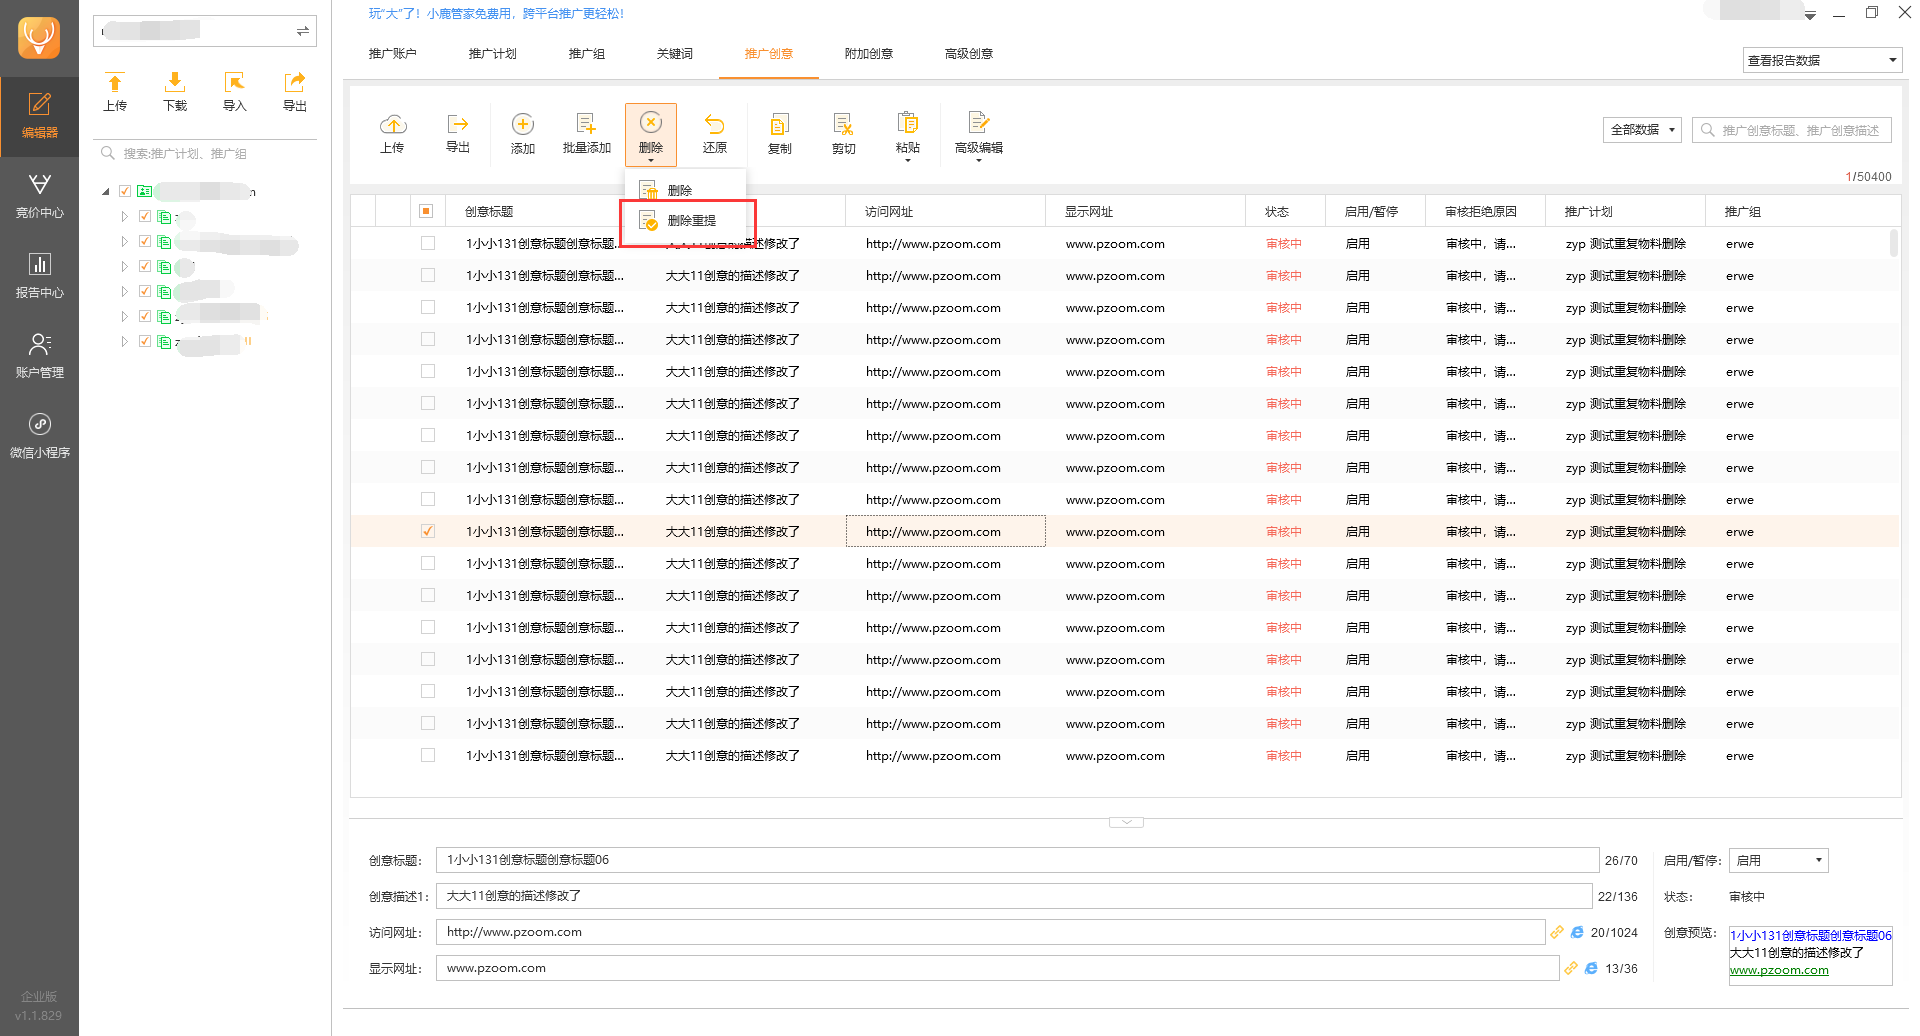Switch to the 关键词 tab
Viewport: 1920px width, 1036px height.
pyautogui.click(x=674, y=54)
